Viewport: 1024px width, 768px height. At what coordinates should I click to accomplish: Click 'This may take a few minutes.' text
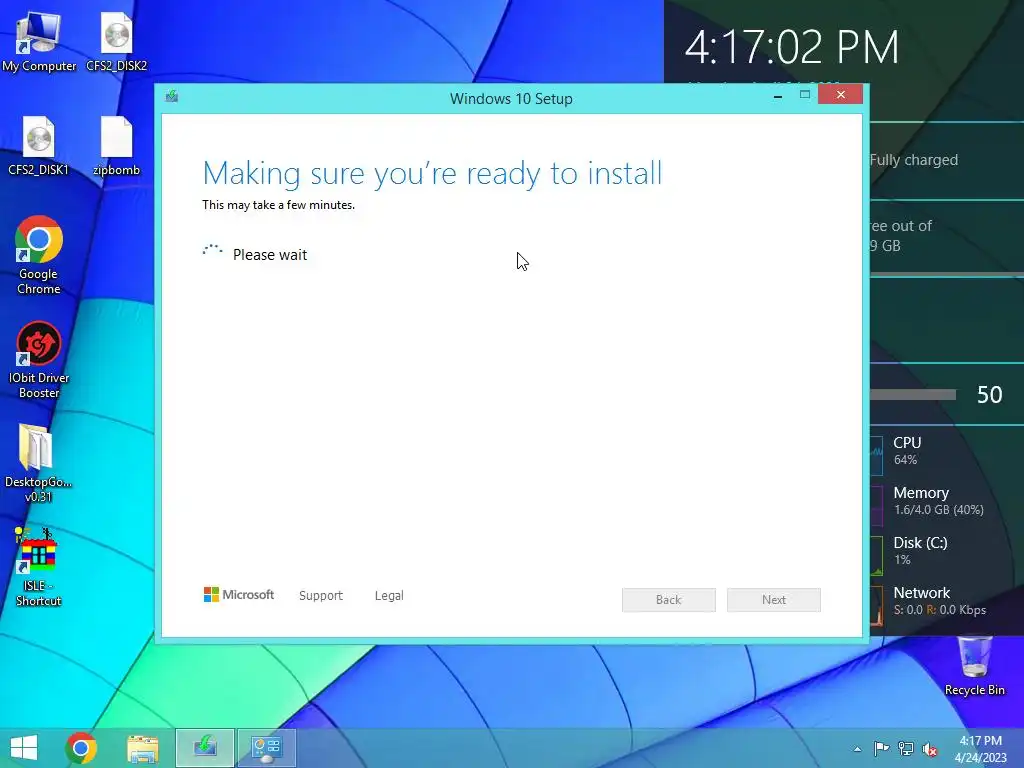278,205
